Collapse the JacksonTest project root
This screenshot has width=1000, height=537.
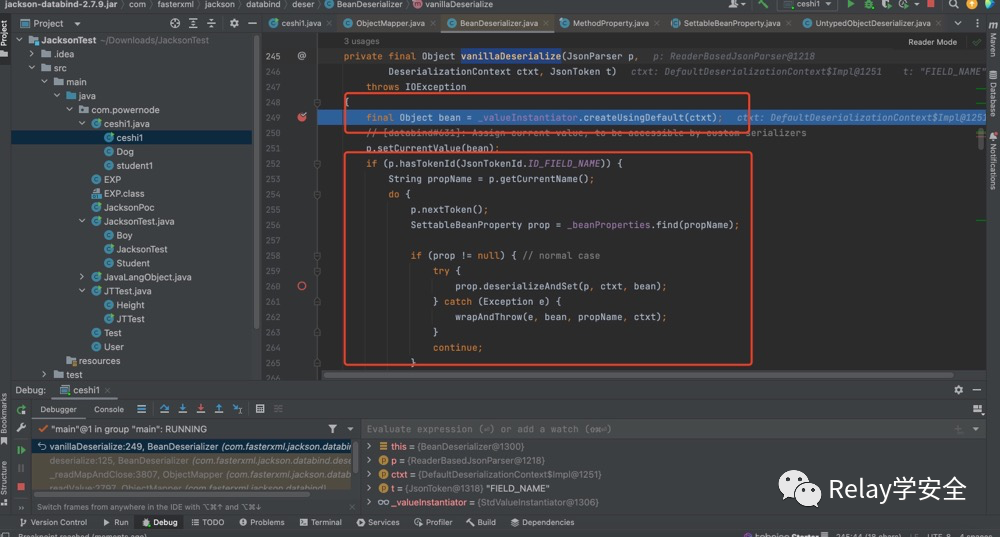[19, 40]
